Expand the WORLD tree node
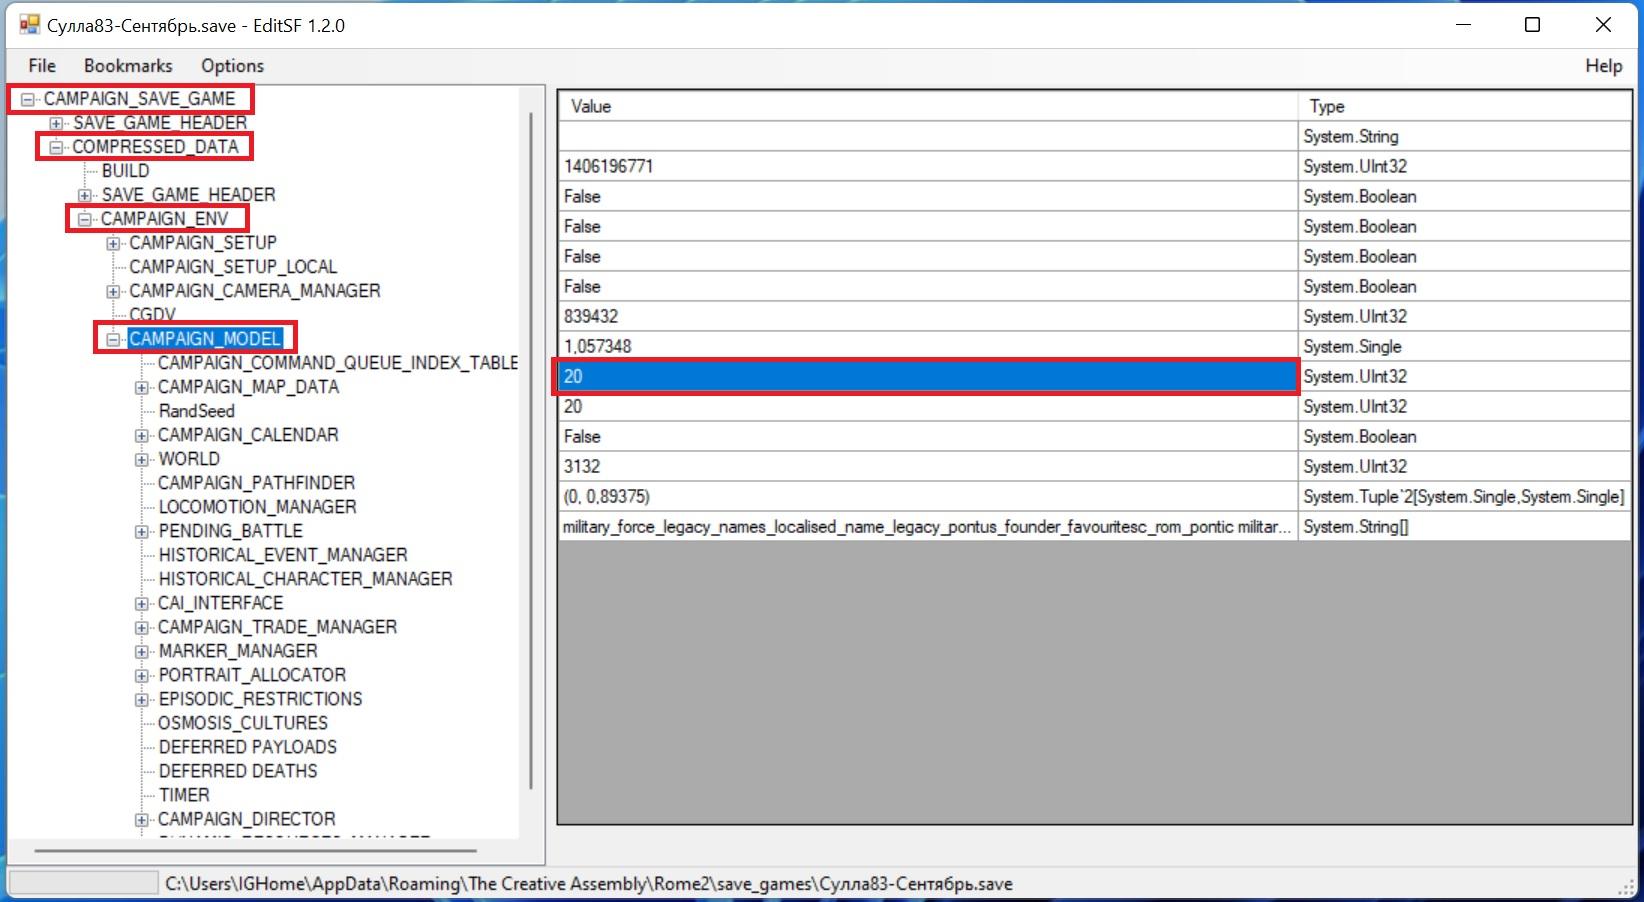The image size is (1644, 902). (x=142, y=460)
